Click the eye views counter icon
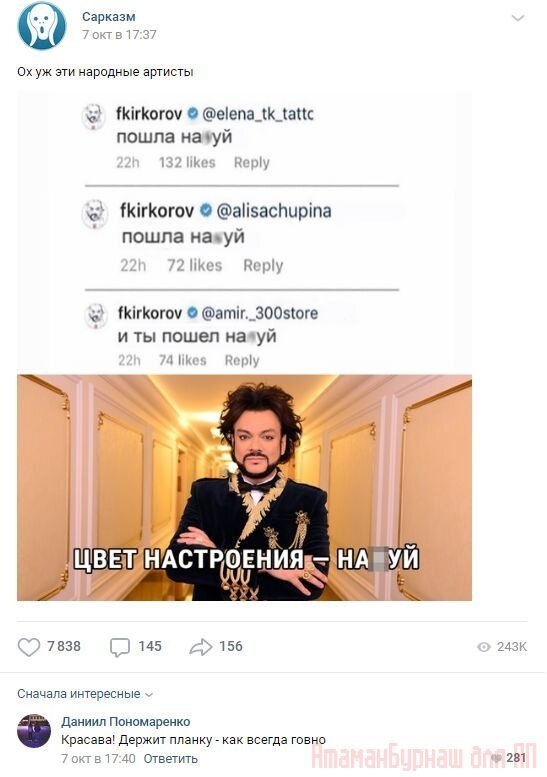The width and height of the screenshot is (547, 777). (484, 647)
